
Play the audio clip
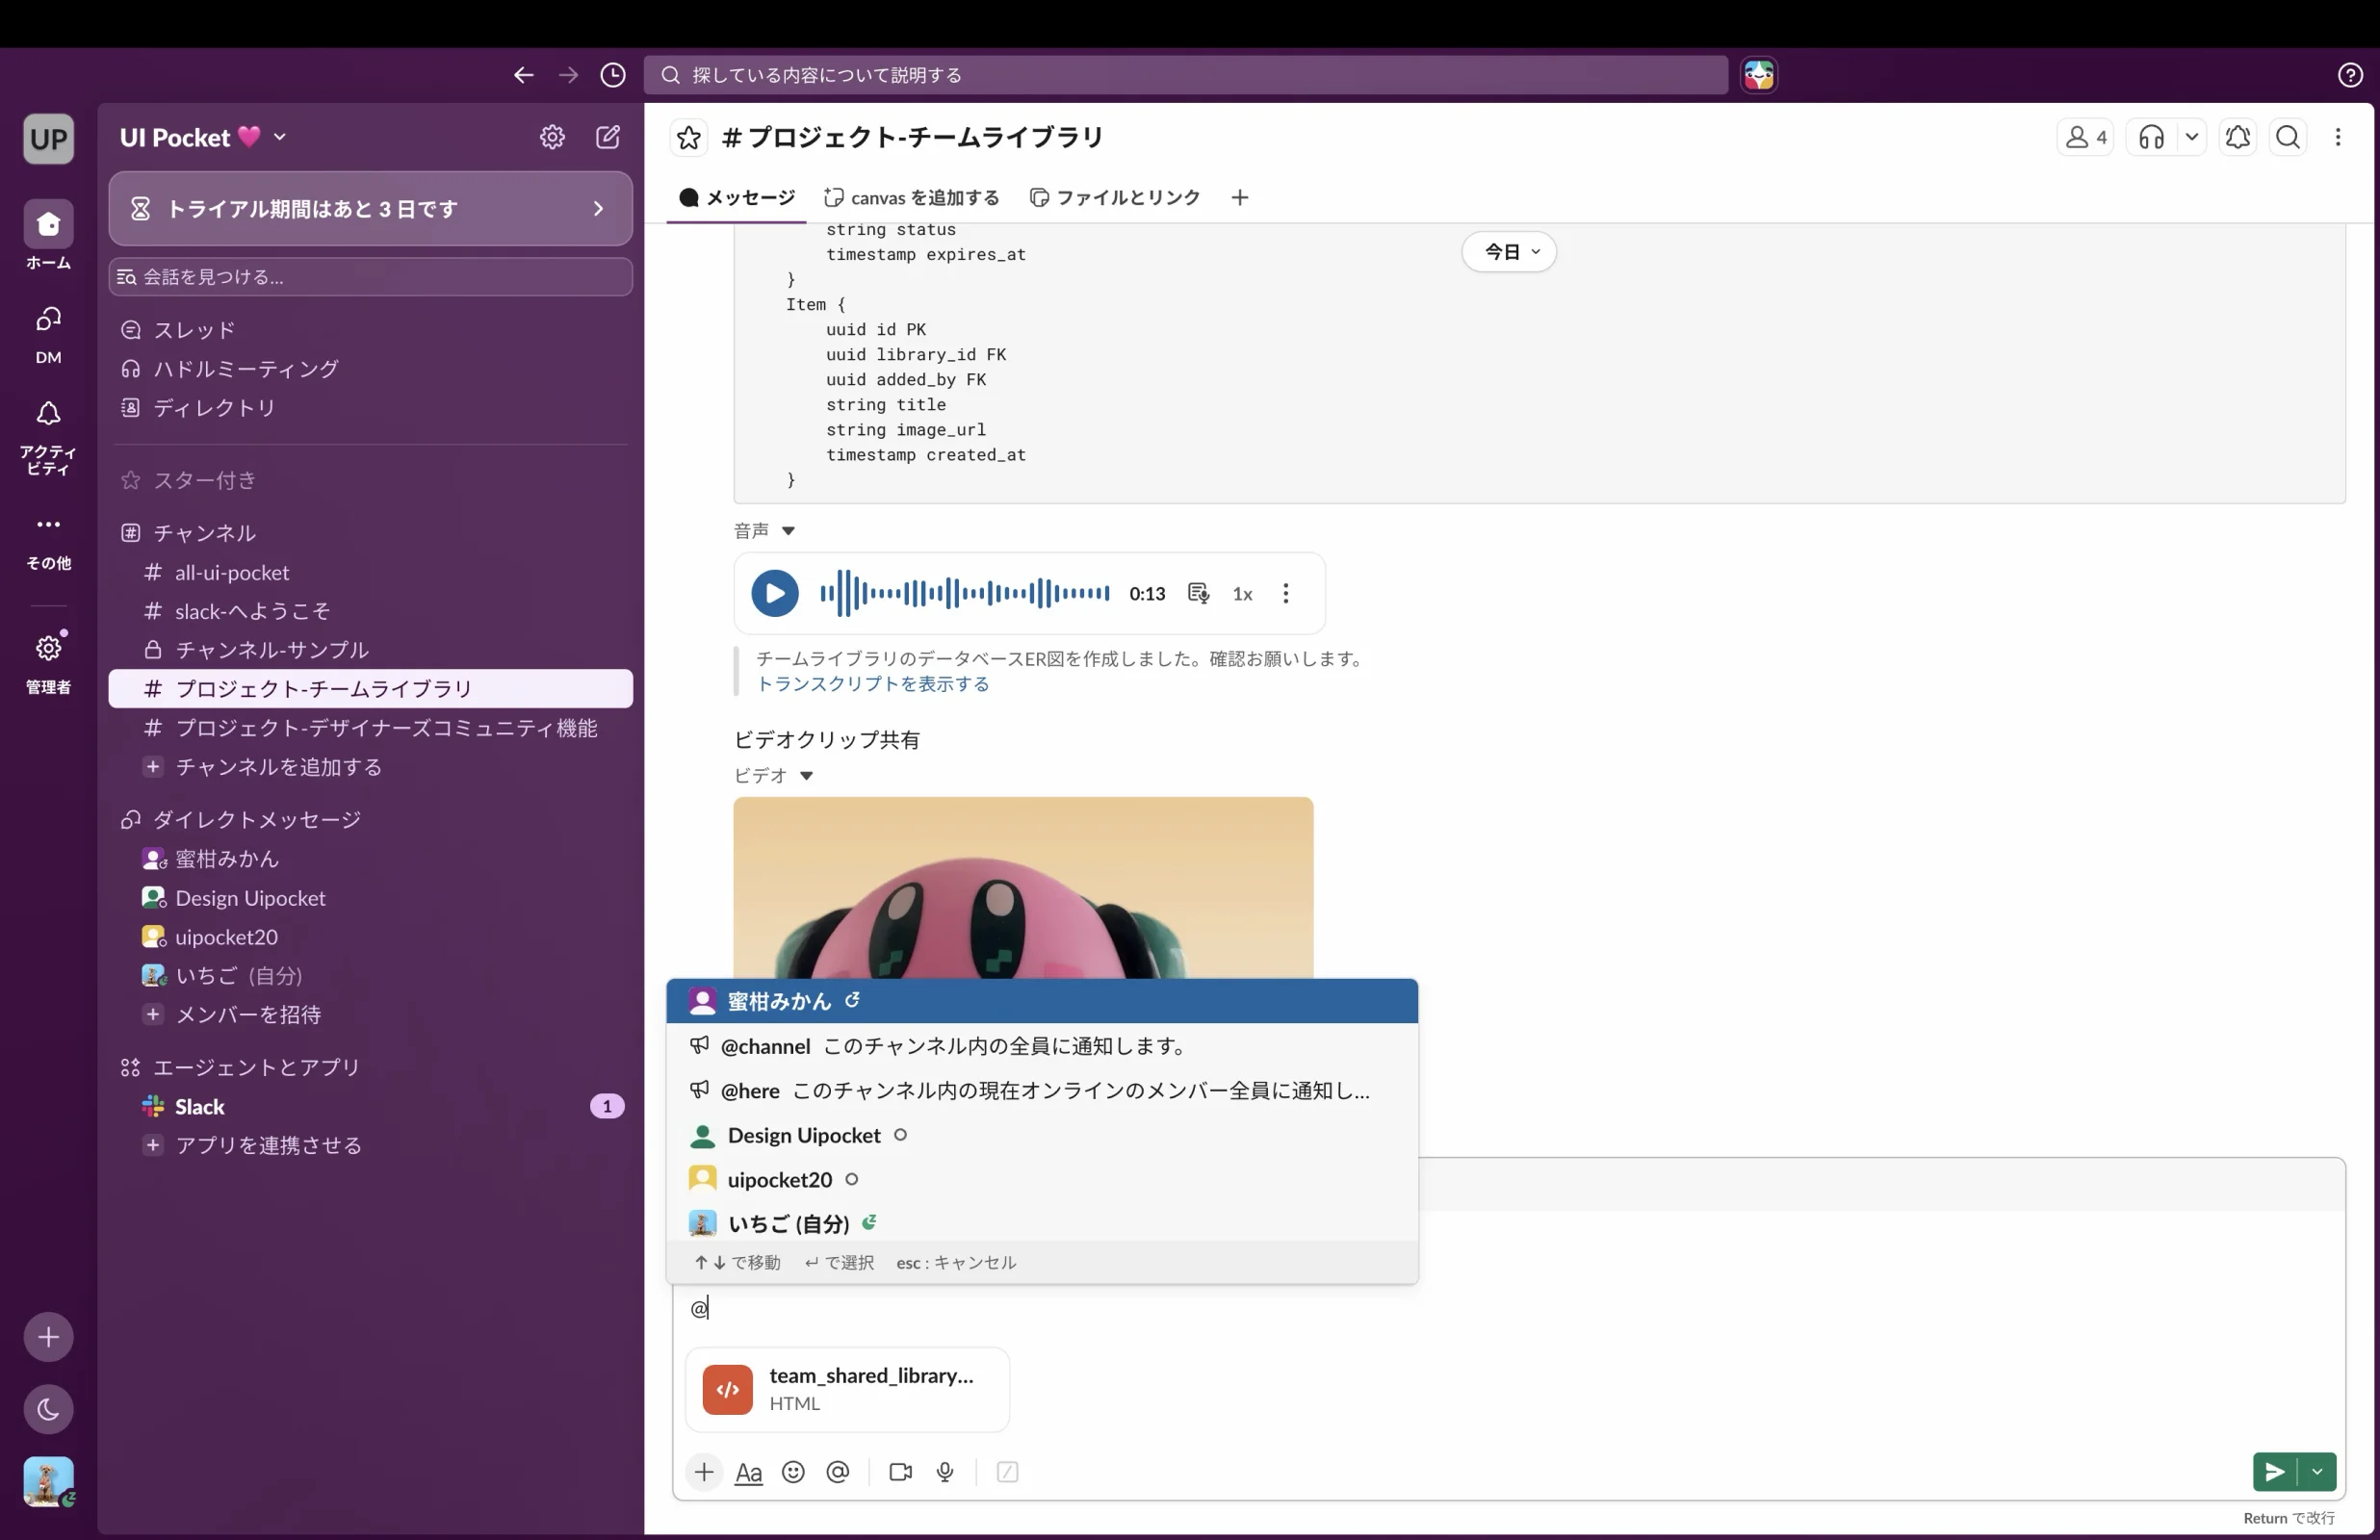click(775, 593)
